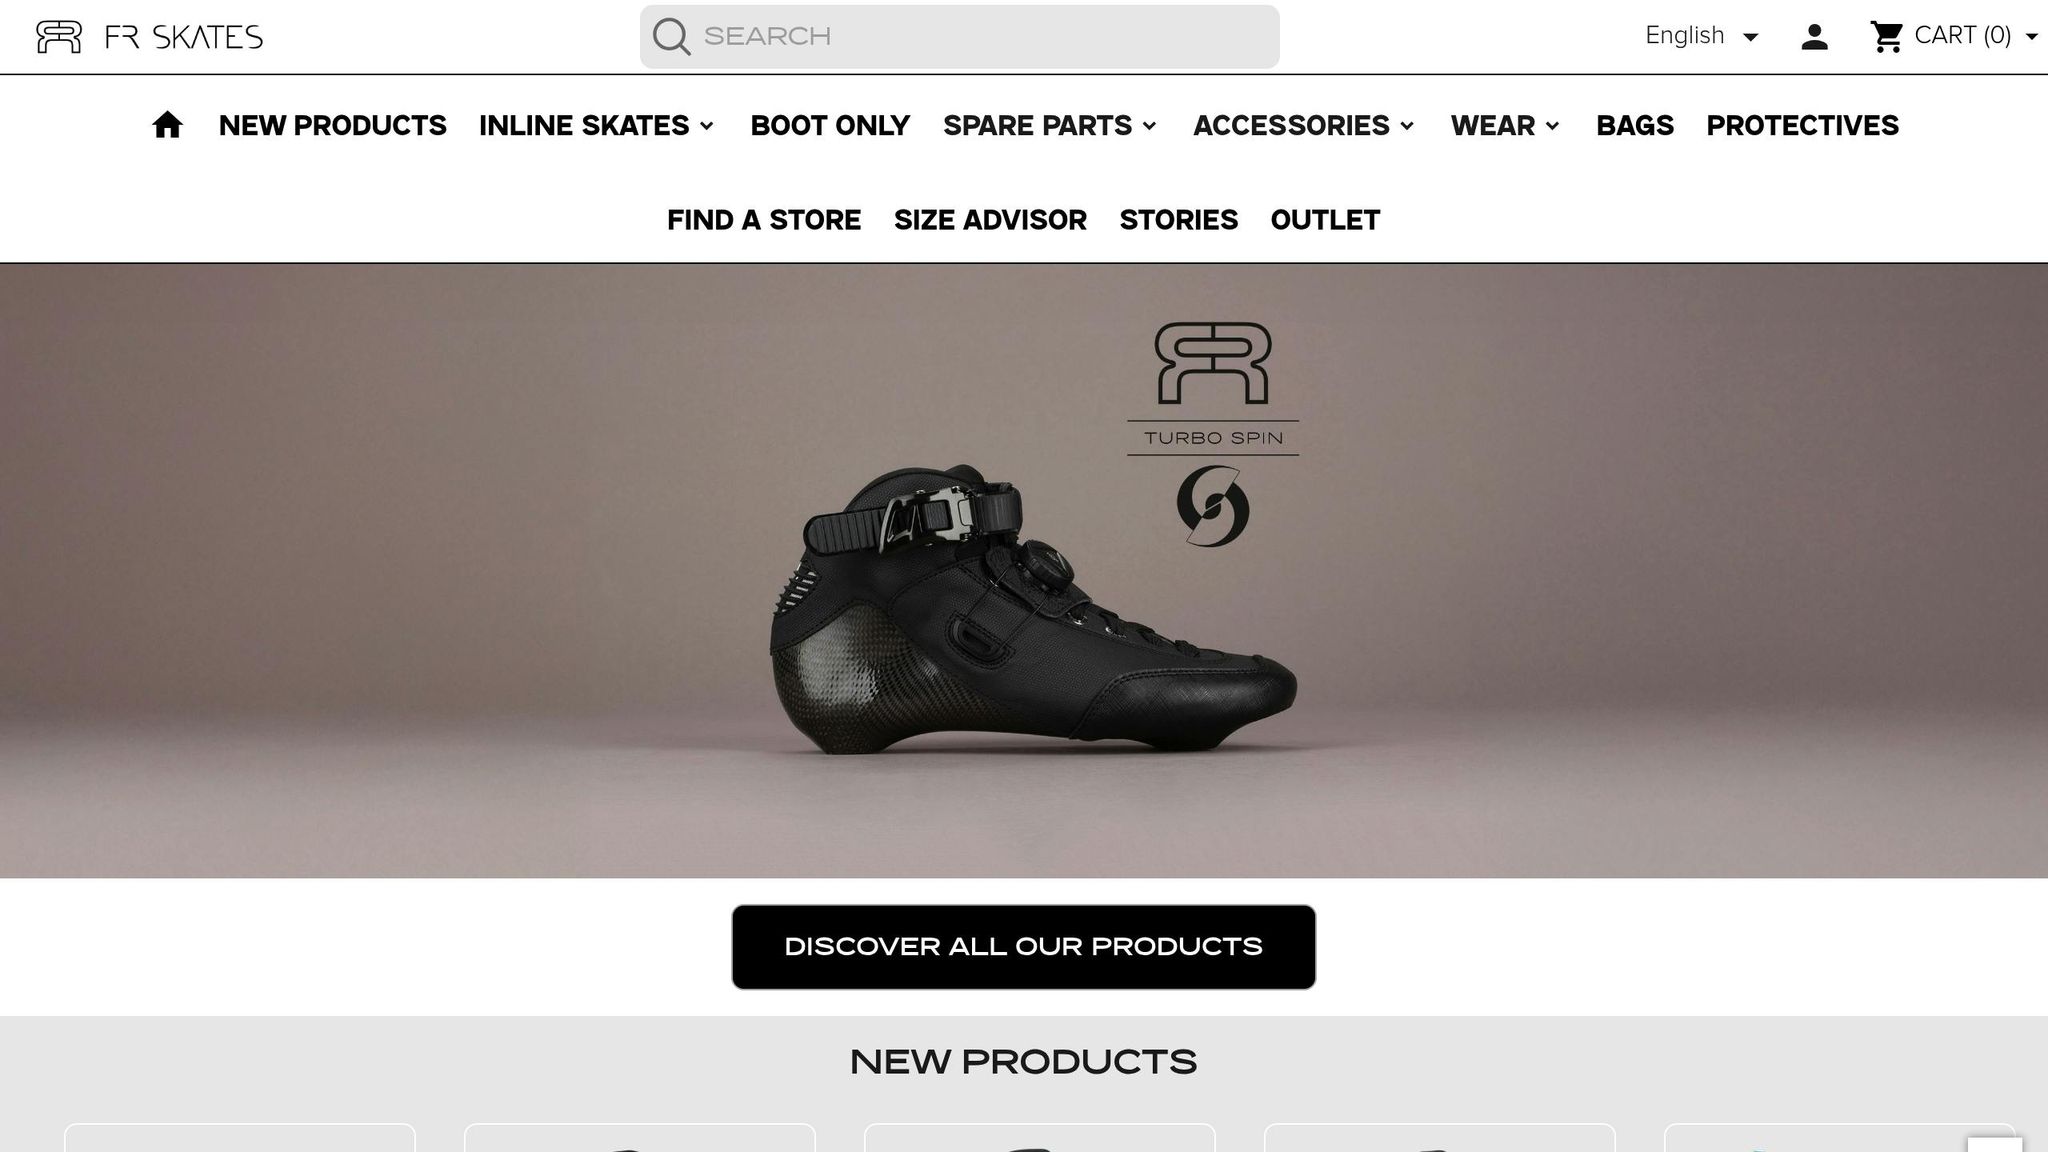2048x1152 pixels.
Task: Click the scroll-to-top button at bottom right
Action: (x=1994, y=1144)
